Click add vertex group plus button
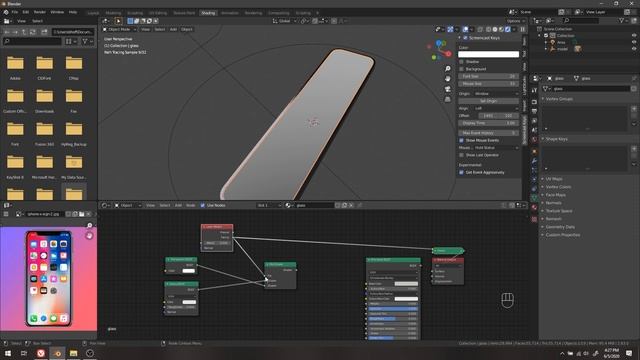 point(634,109)
